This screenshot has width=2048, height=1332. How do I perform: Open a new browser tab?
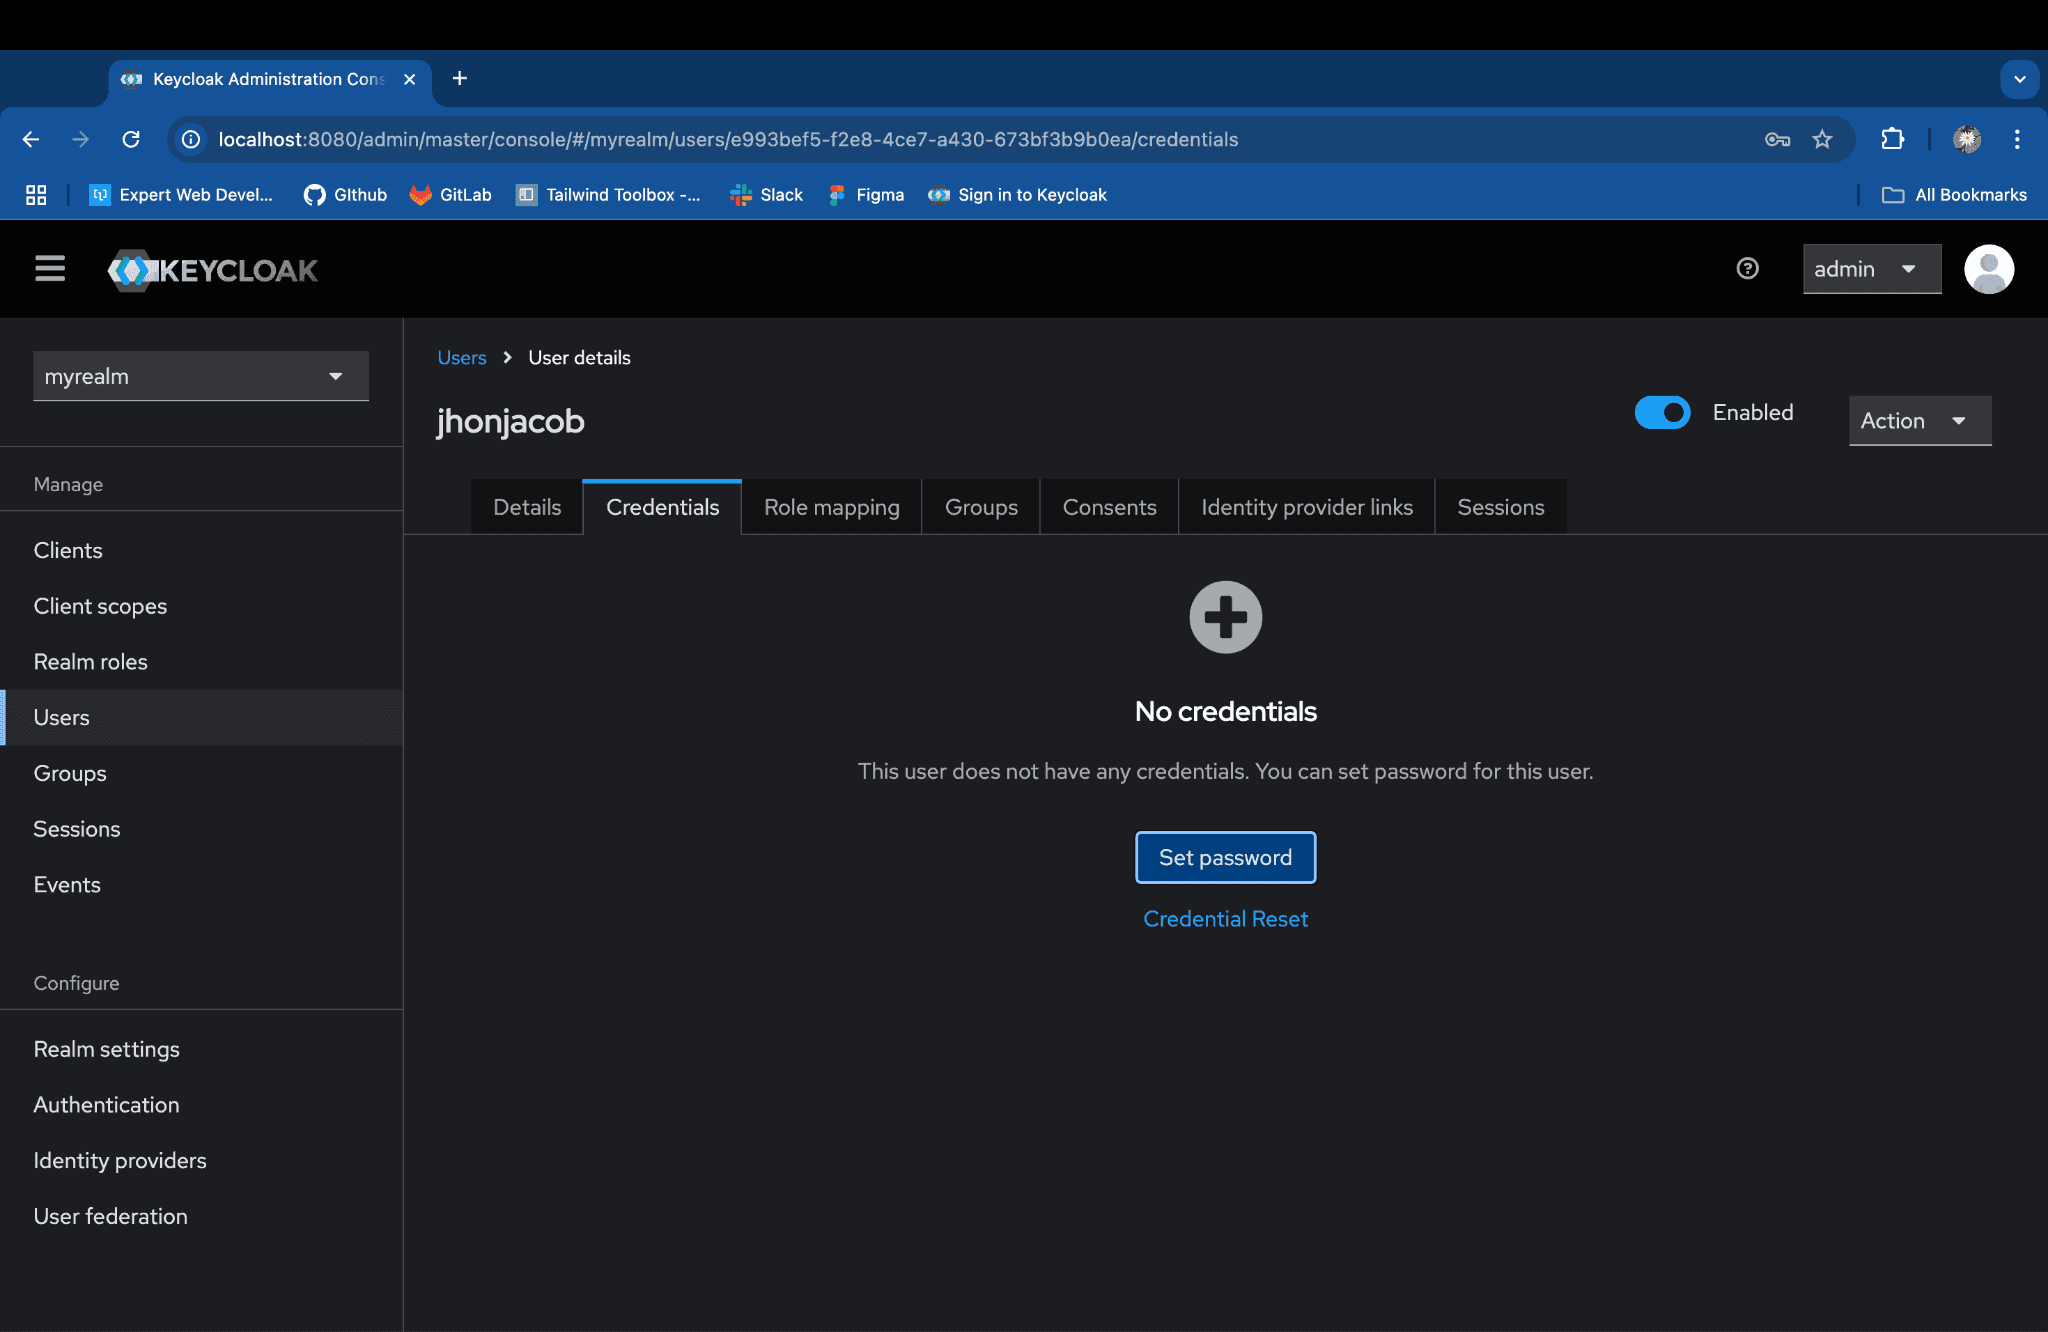tap(459, 78)
